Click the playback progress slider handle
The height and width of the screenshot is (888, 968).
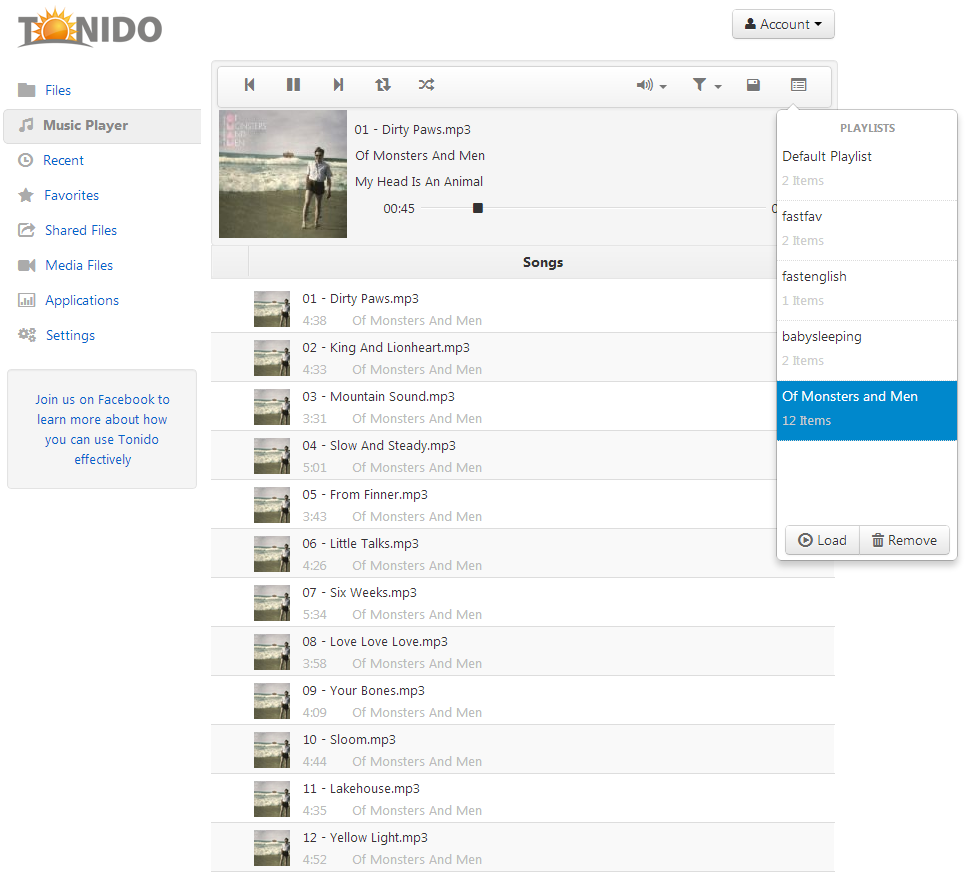478,208
